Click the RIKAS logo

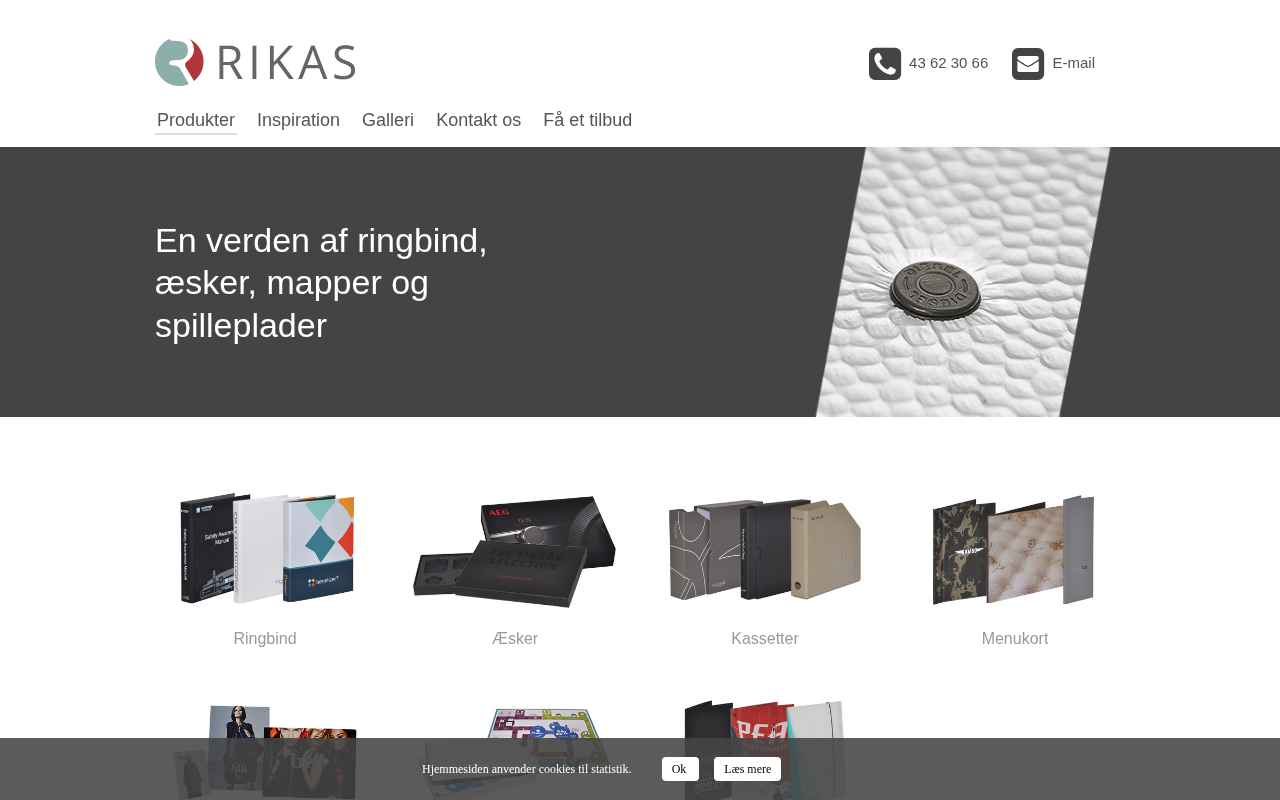click(x=256, y=62)
